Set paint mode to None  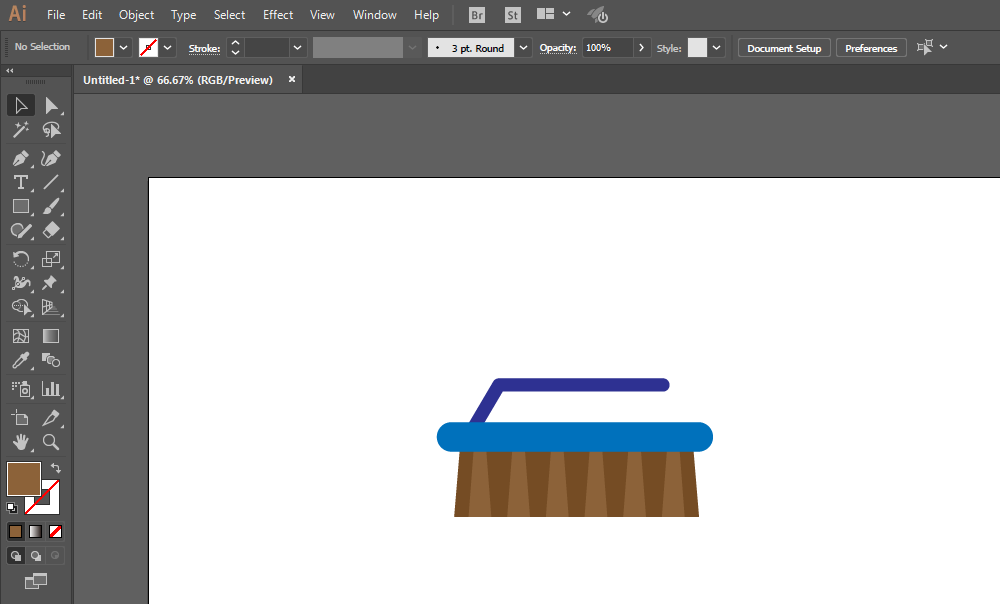point(56,531)
